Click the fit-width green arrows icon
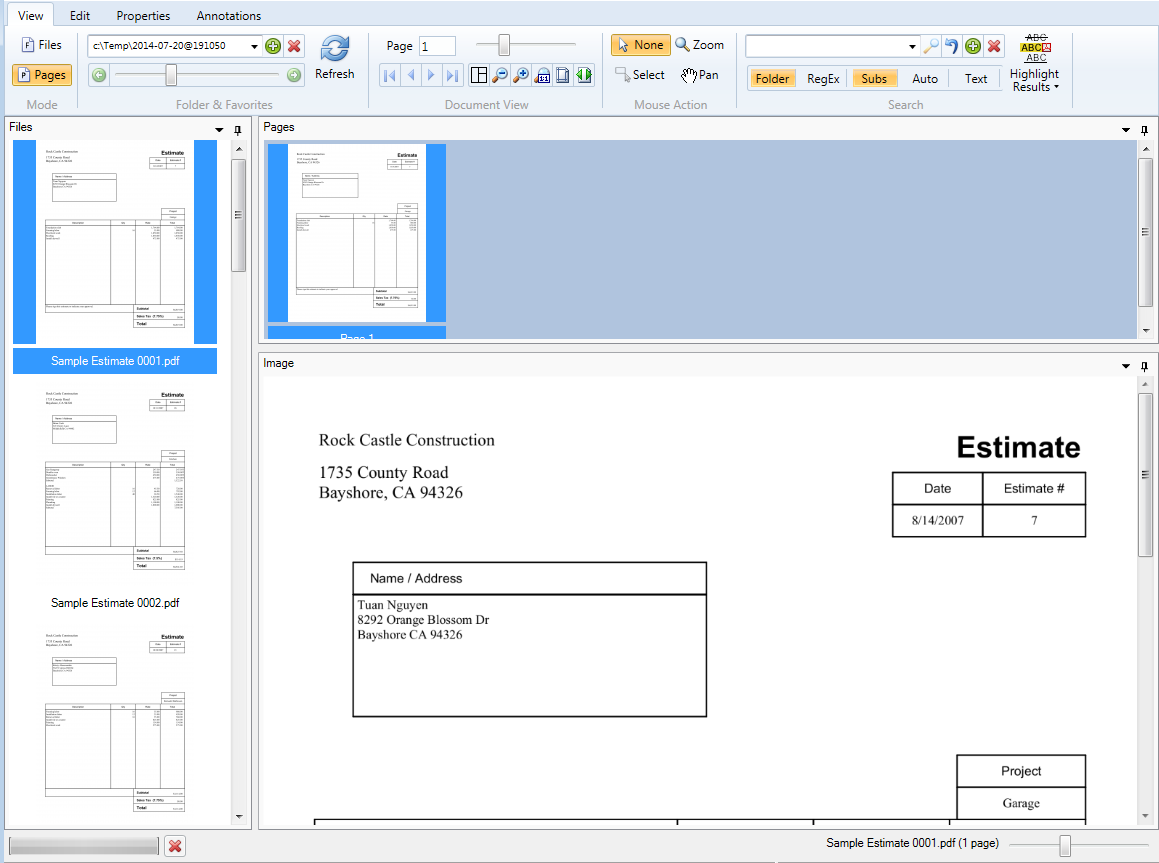1159x863 pixels. click(x=584, y=75)
